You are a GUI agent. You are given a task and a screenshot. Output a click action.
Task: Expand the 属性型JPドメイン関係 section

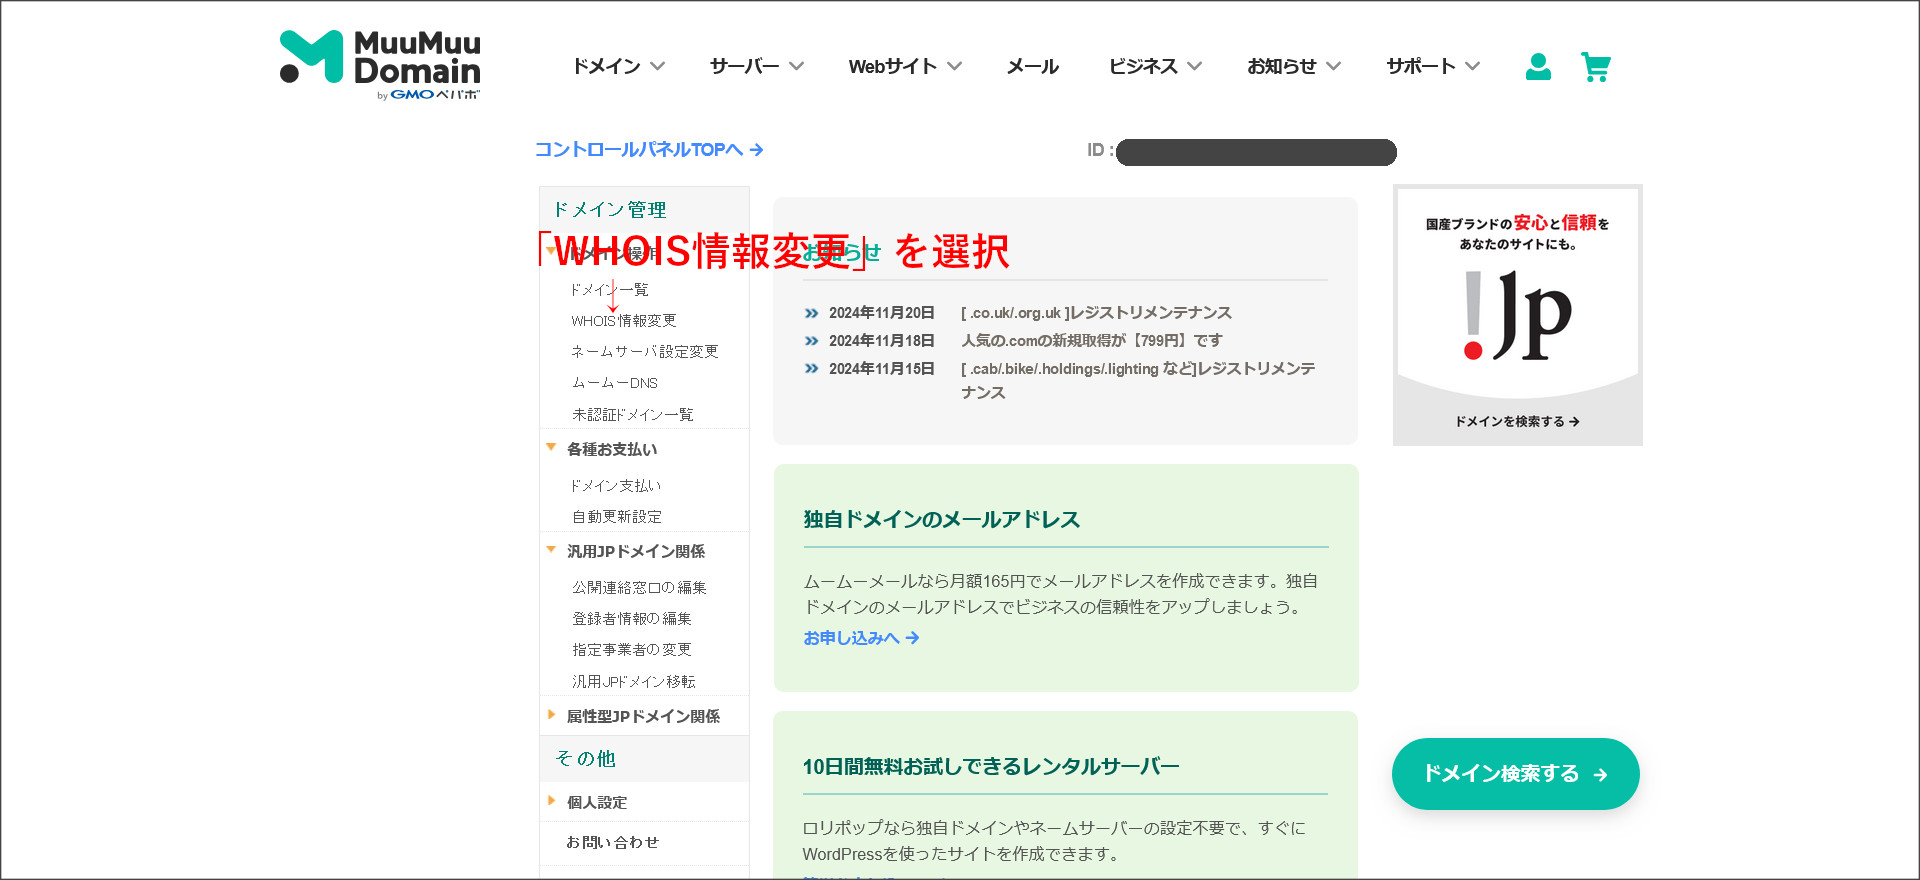(x=551, y=714)
